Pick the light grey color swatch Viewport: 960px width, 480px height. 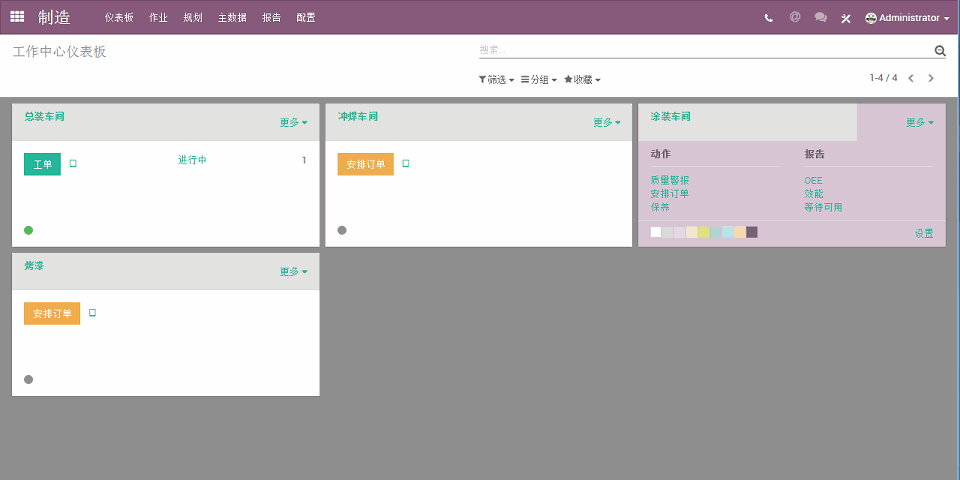pos(668,232)
